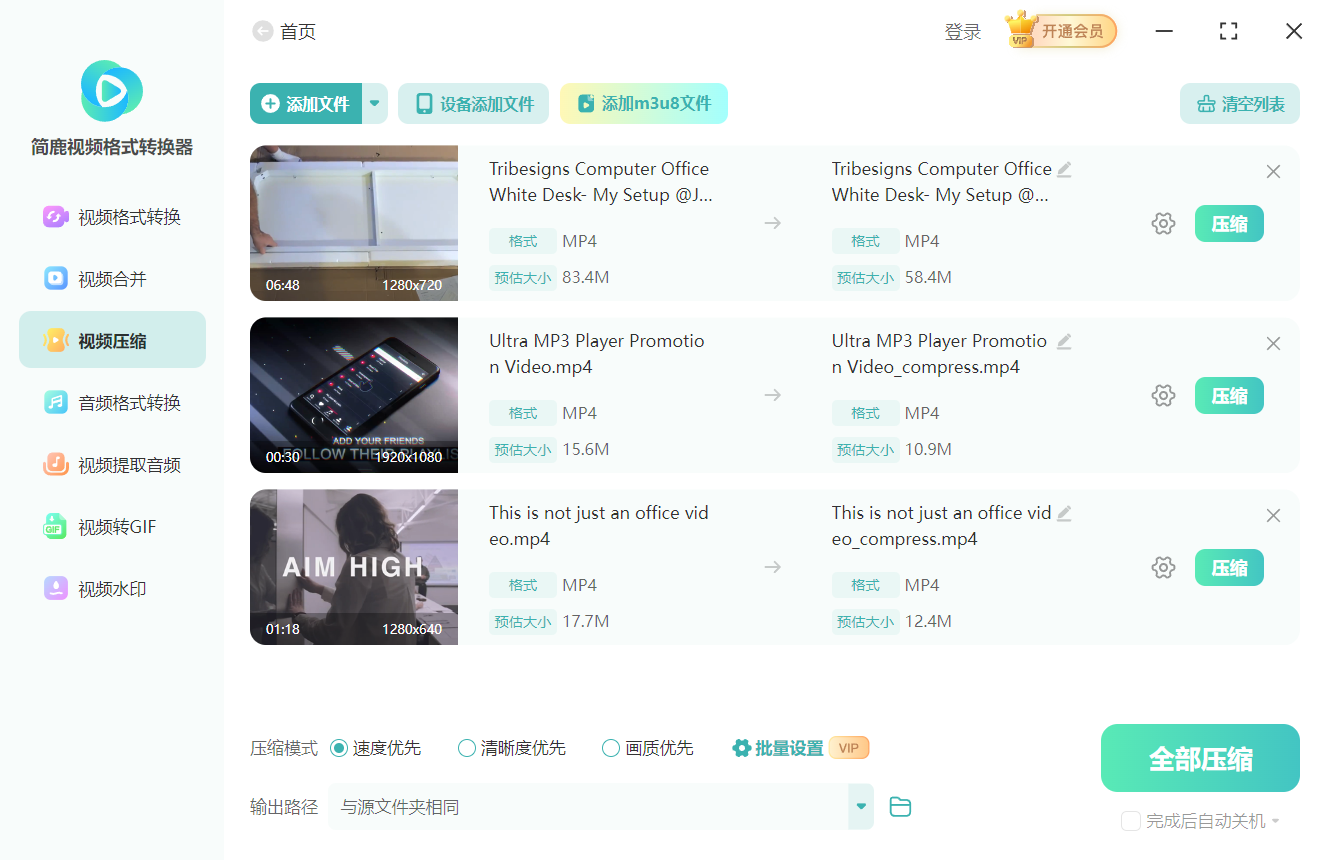Open settings gear for office video row
Screen dimensions: 1326x860
click(1163, 568)
